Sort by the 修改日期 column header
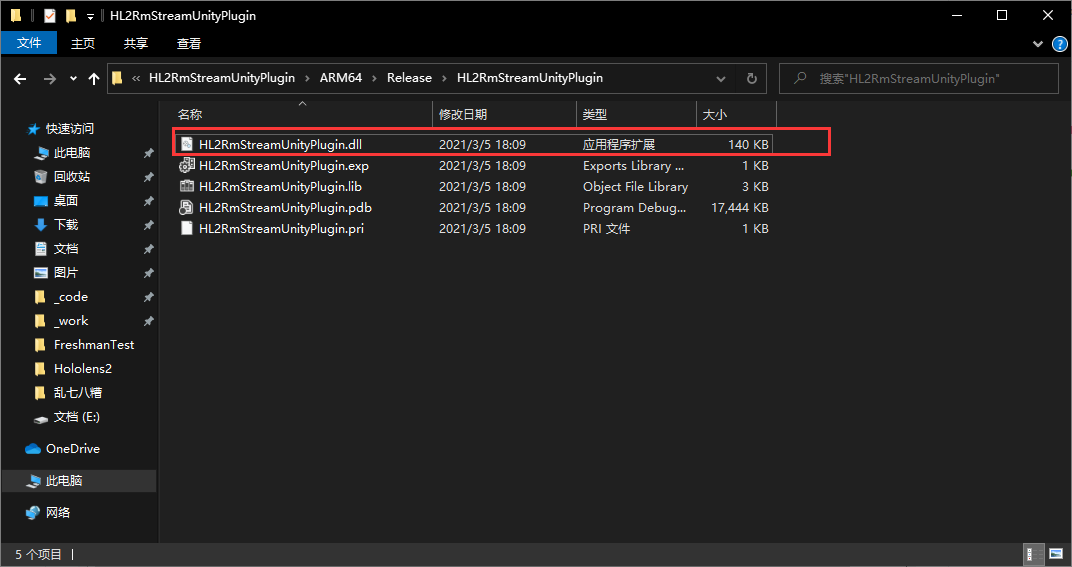This screenshot has height=567, width=1072. point(505,114)
